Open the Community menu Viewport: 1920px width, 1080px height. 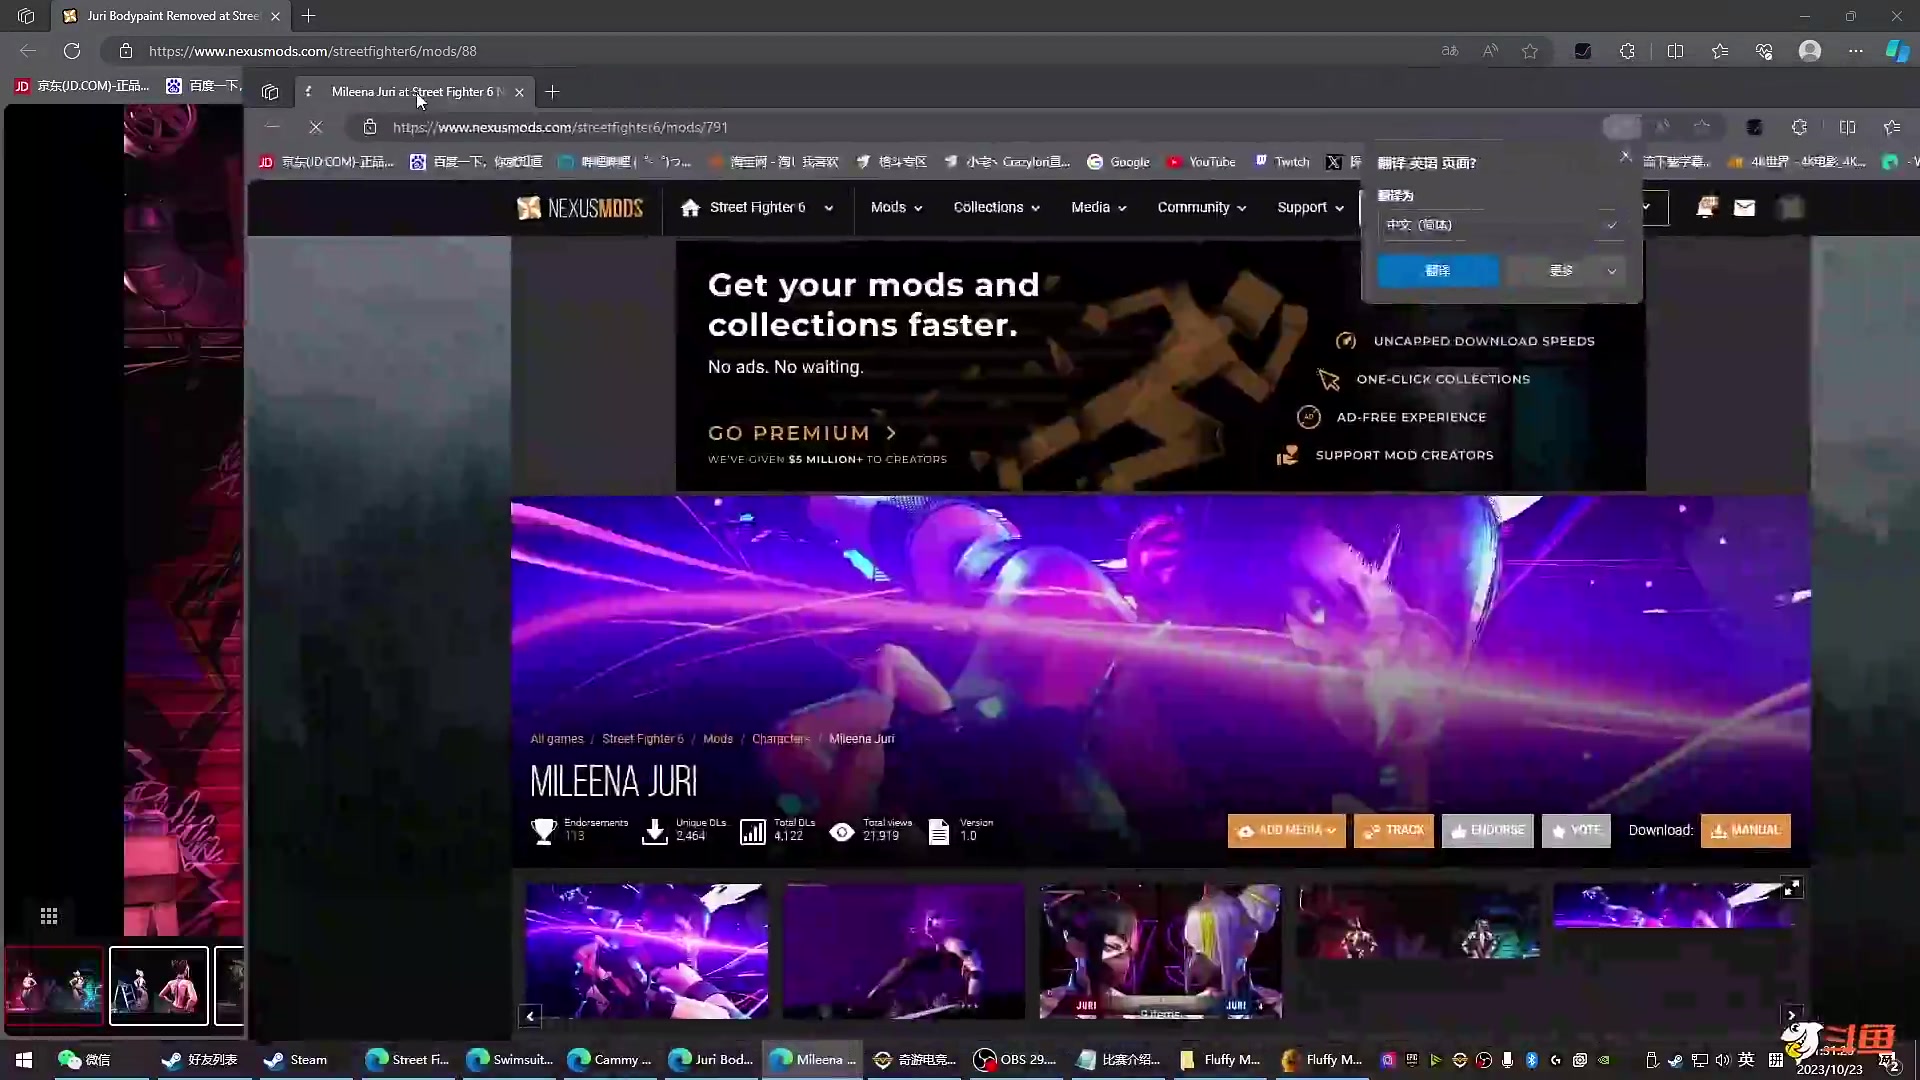(1201, 207)
